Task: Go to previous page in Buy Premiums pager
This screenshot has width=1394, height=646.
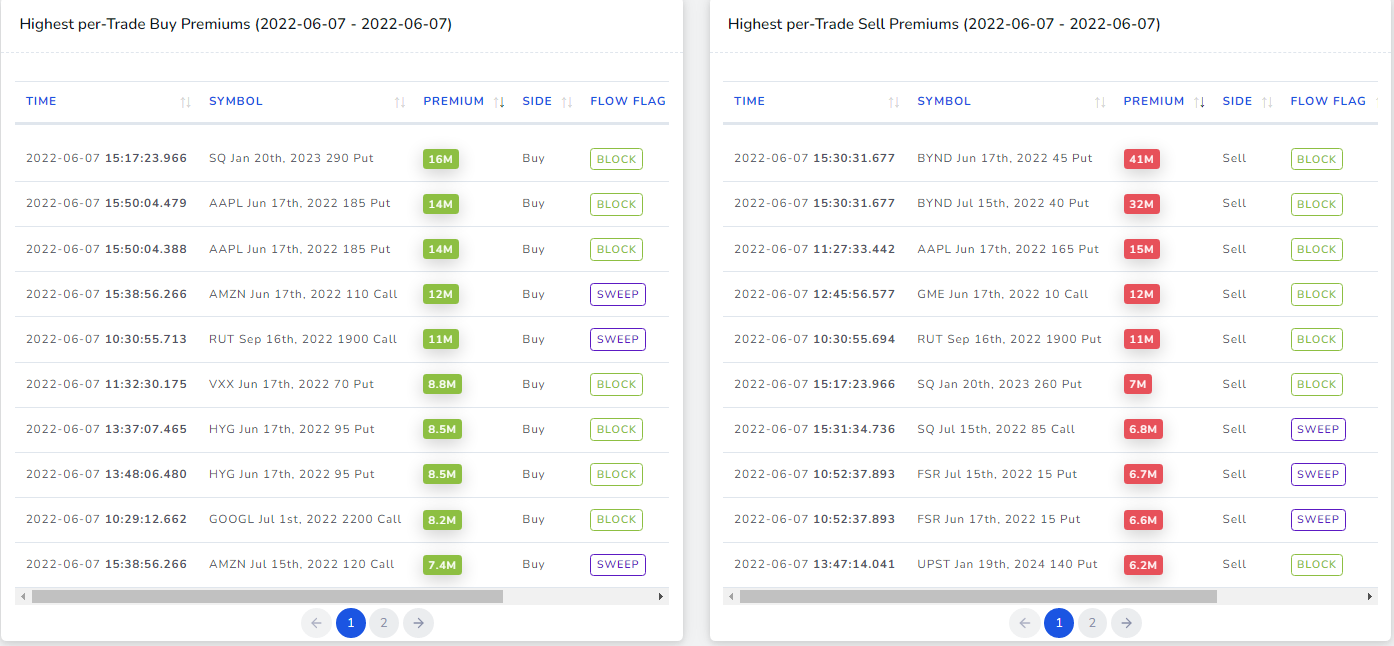Action: click(x=316, y=623)
